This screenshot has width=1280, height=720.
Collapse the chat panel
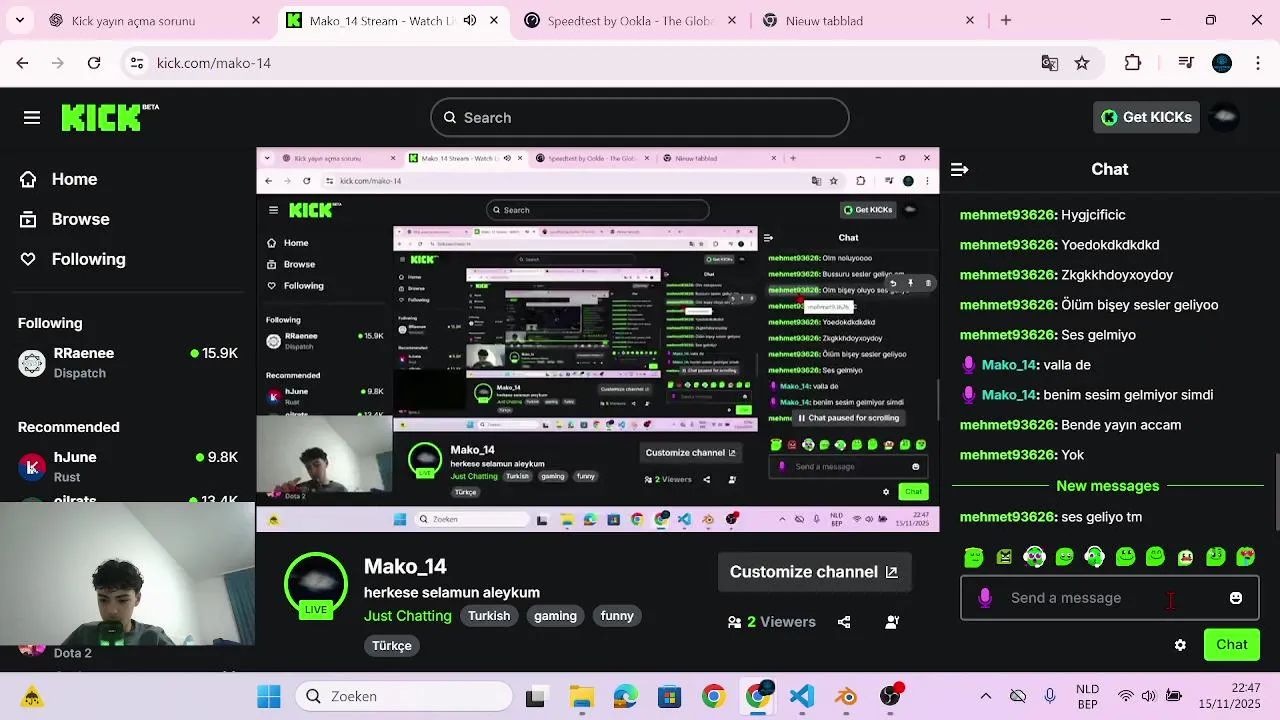pyautogui.click(x=959, y=169)
